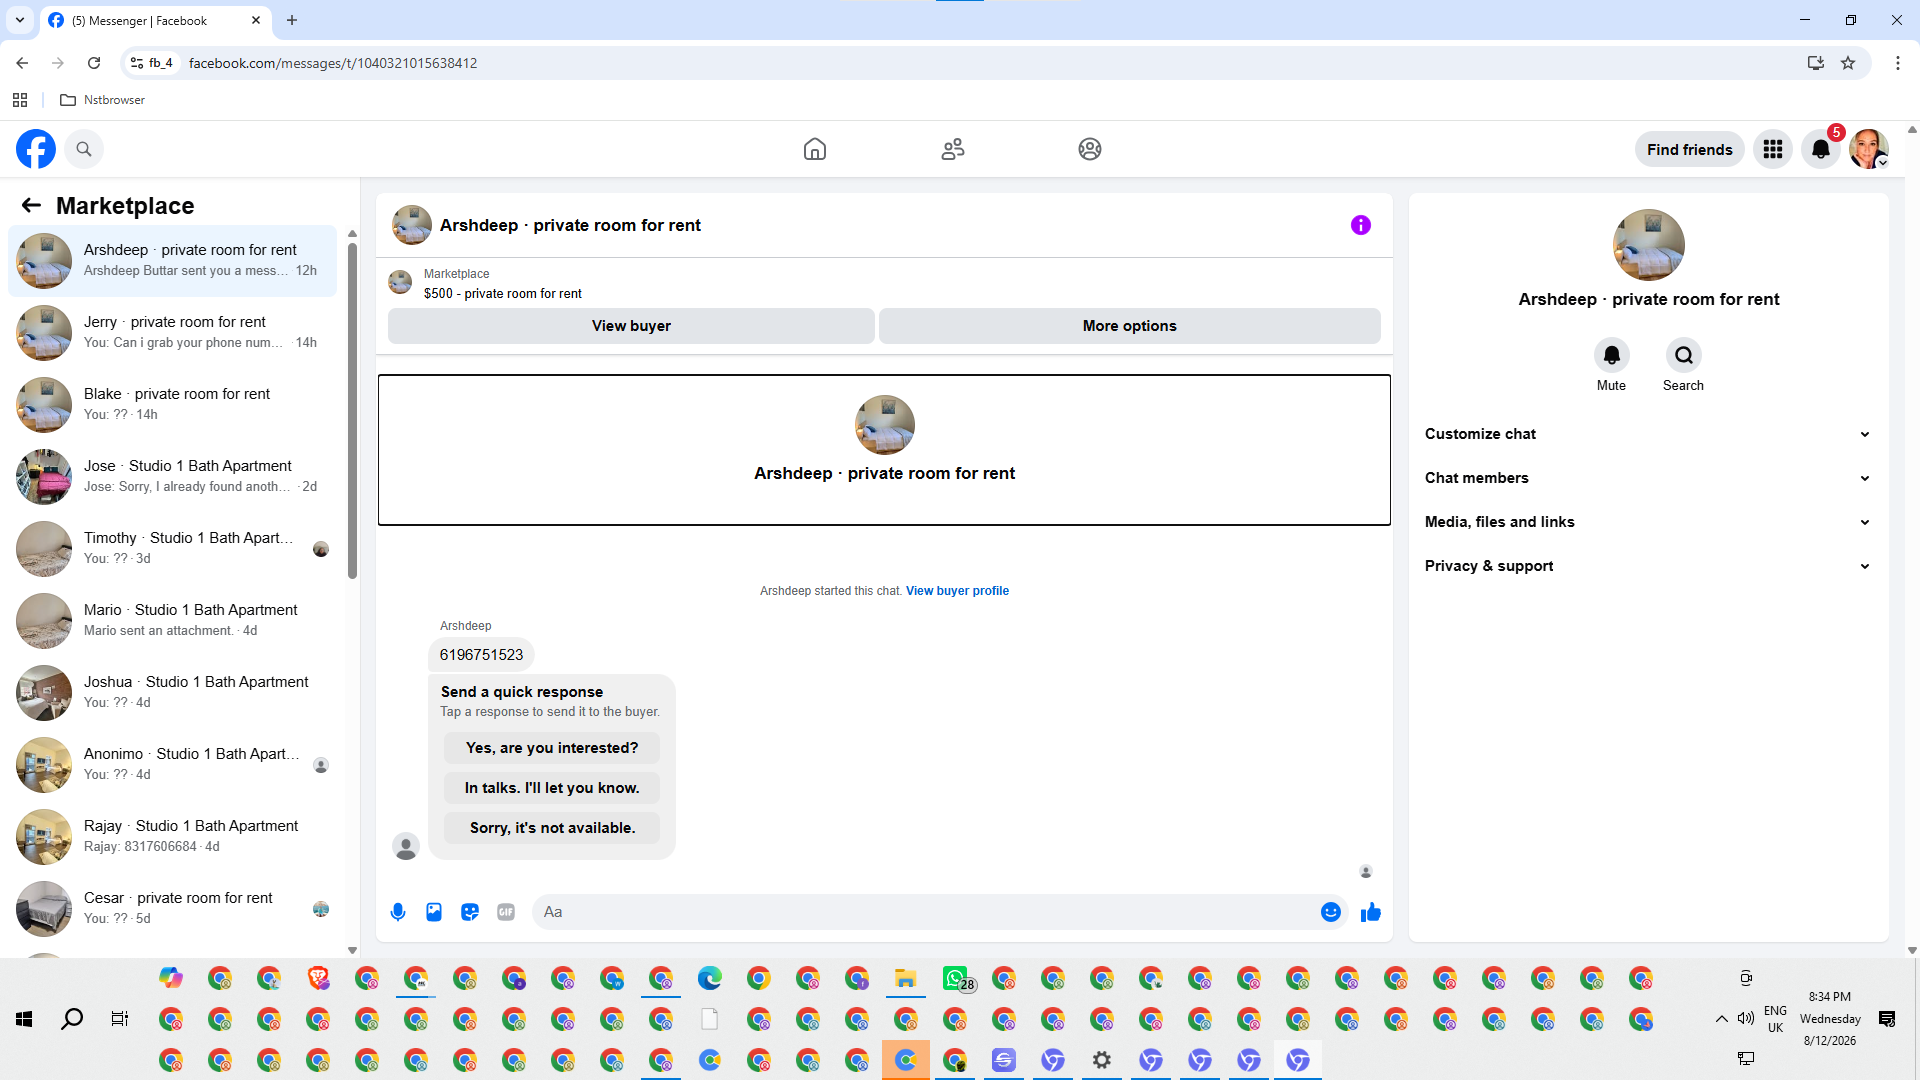Click Find friends button
This screenshot has height=1080, width=1920.
(x=1690, y=149)
